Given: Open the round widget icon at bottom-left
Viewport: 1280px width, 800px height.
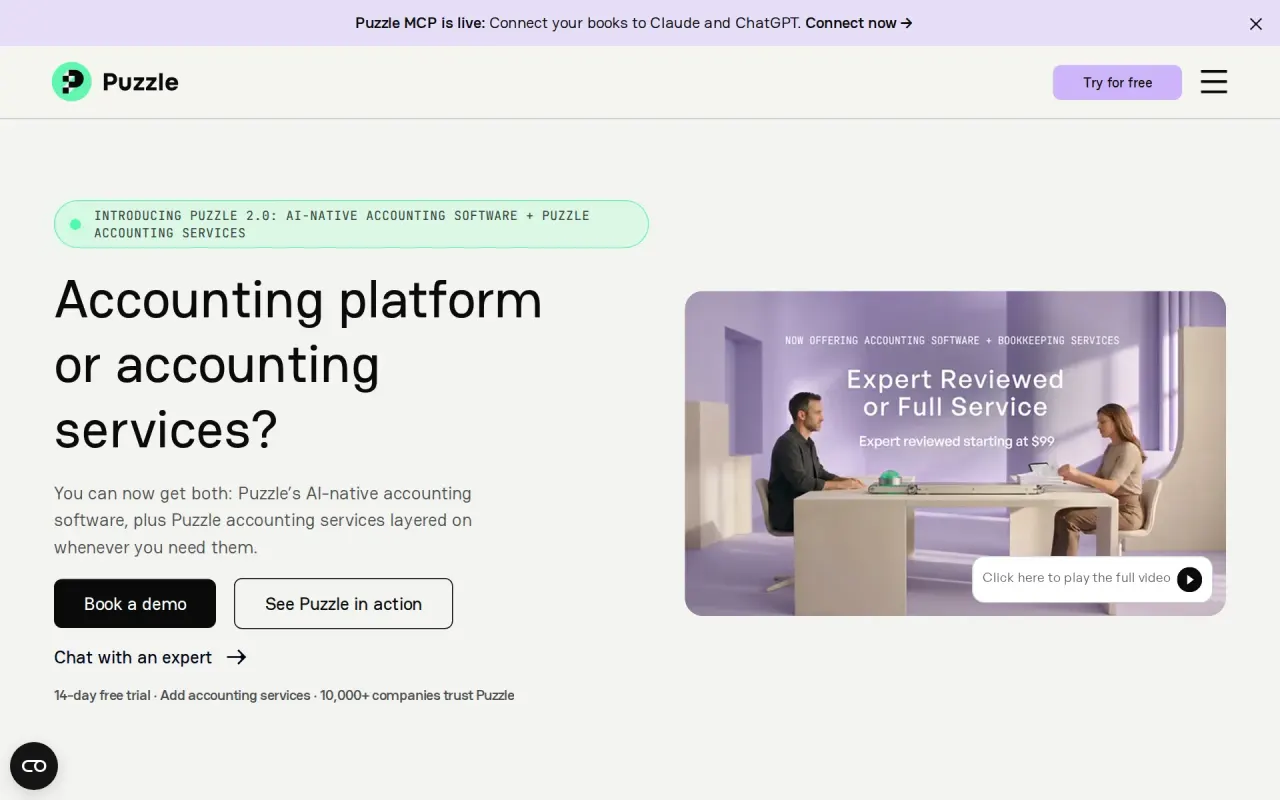Looking at the screenshot, I should tap(34, 766).
